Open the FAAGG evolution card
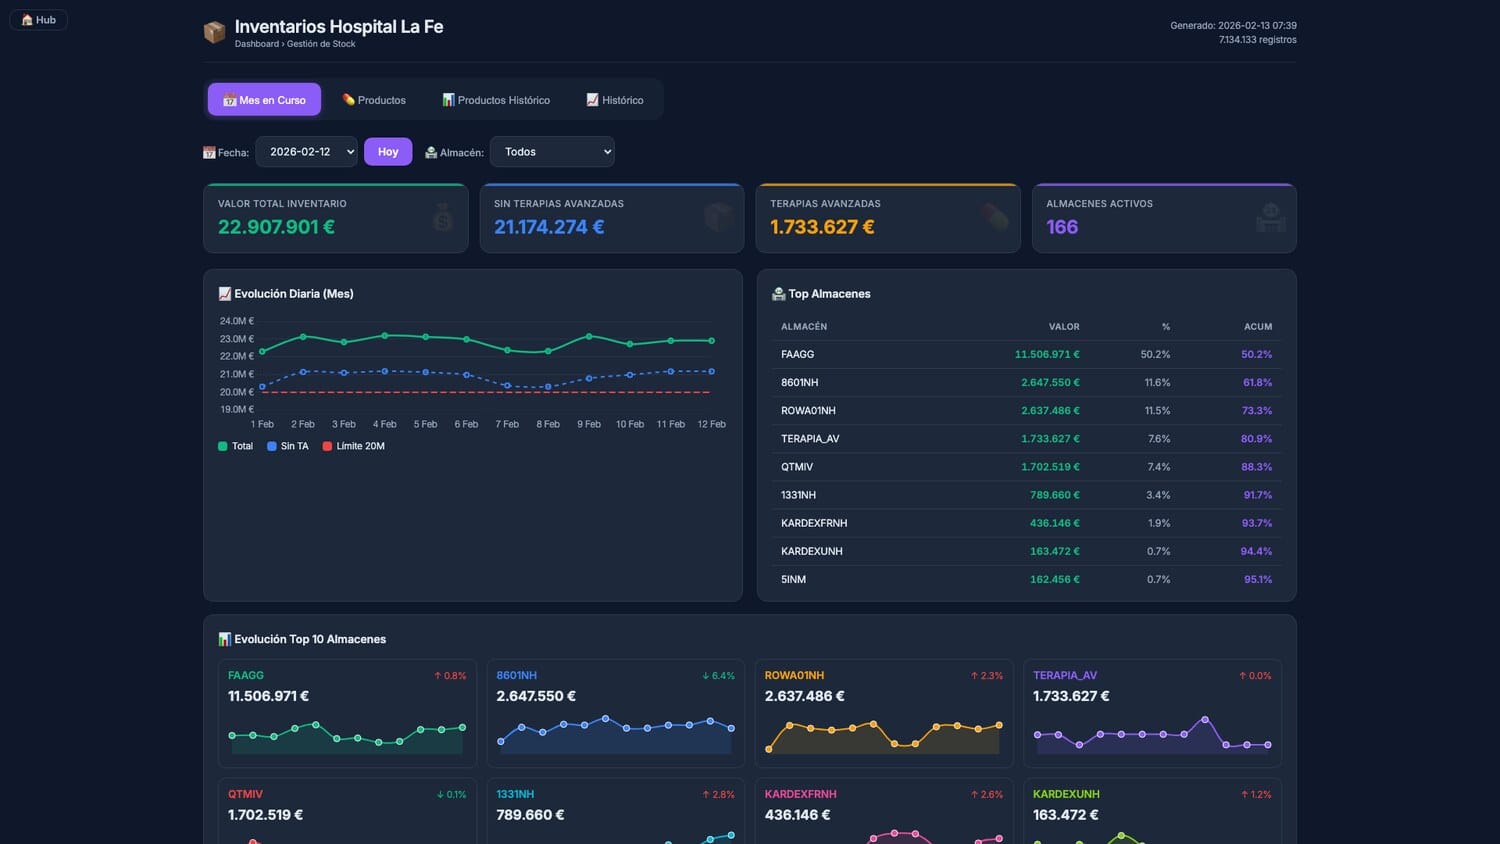The width and height of the screenshot is (1500, 844). 347,713
